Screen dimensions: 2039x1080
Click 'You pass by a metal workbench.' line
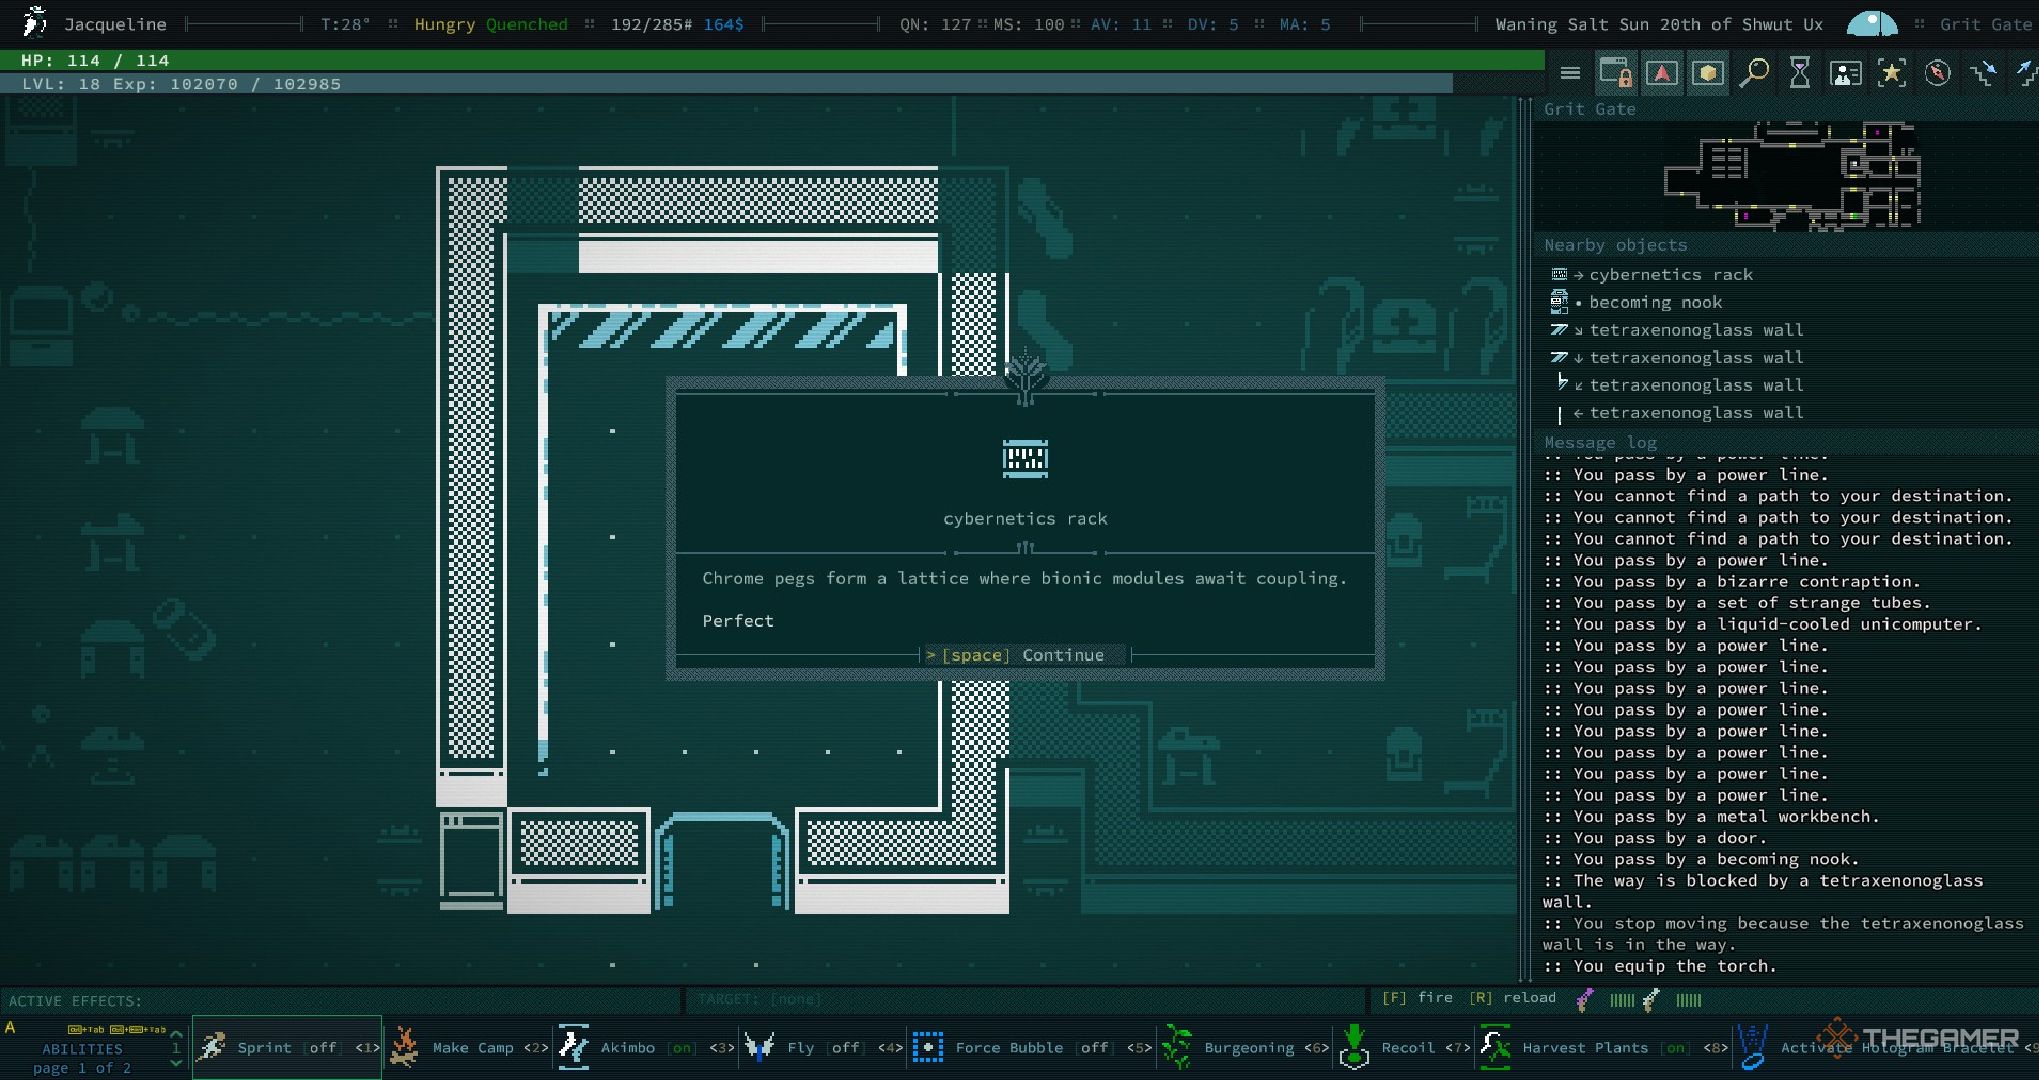point(1711,816)
